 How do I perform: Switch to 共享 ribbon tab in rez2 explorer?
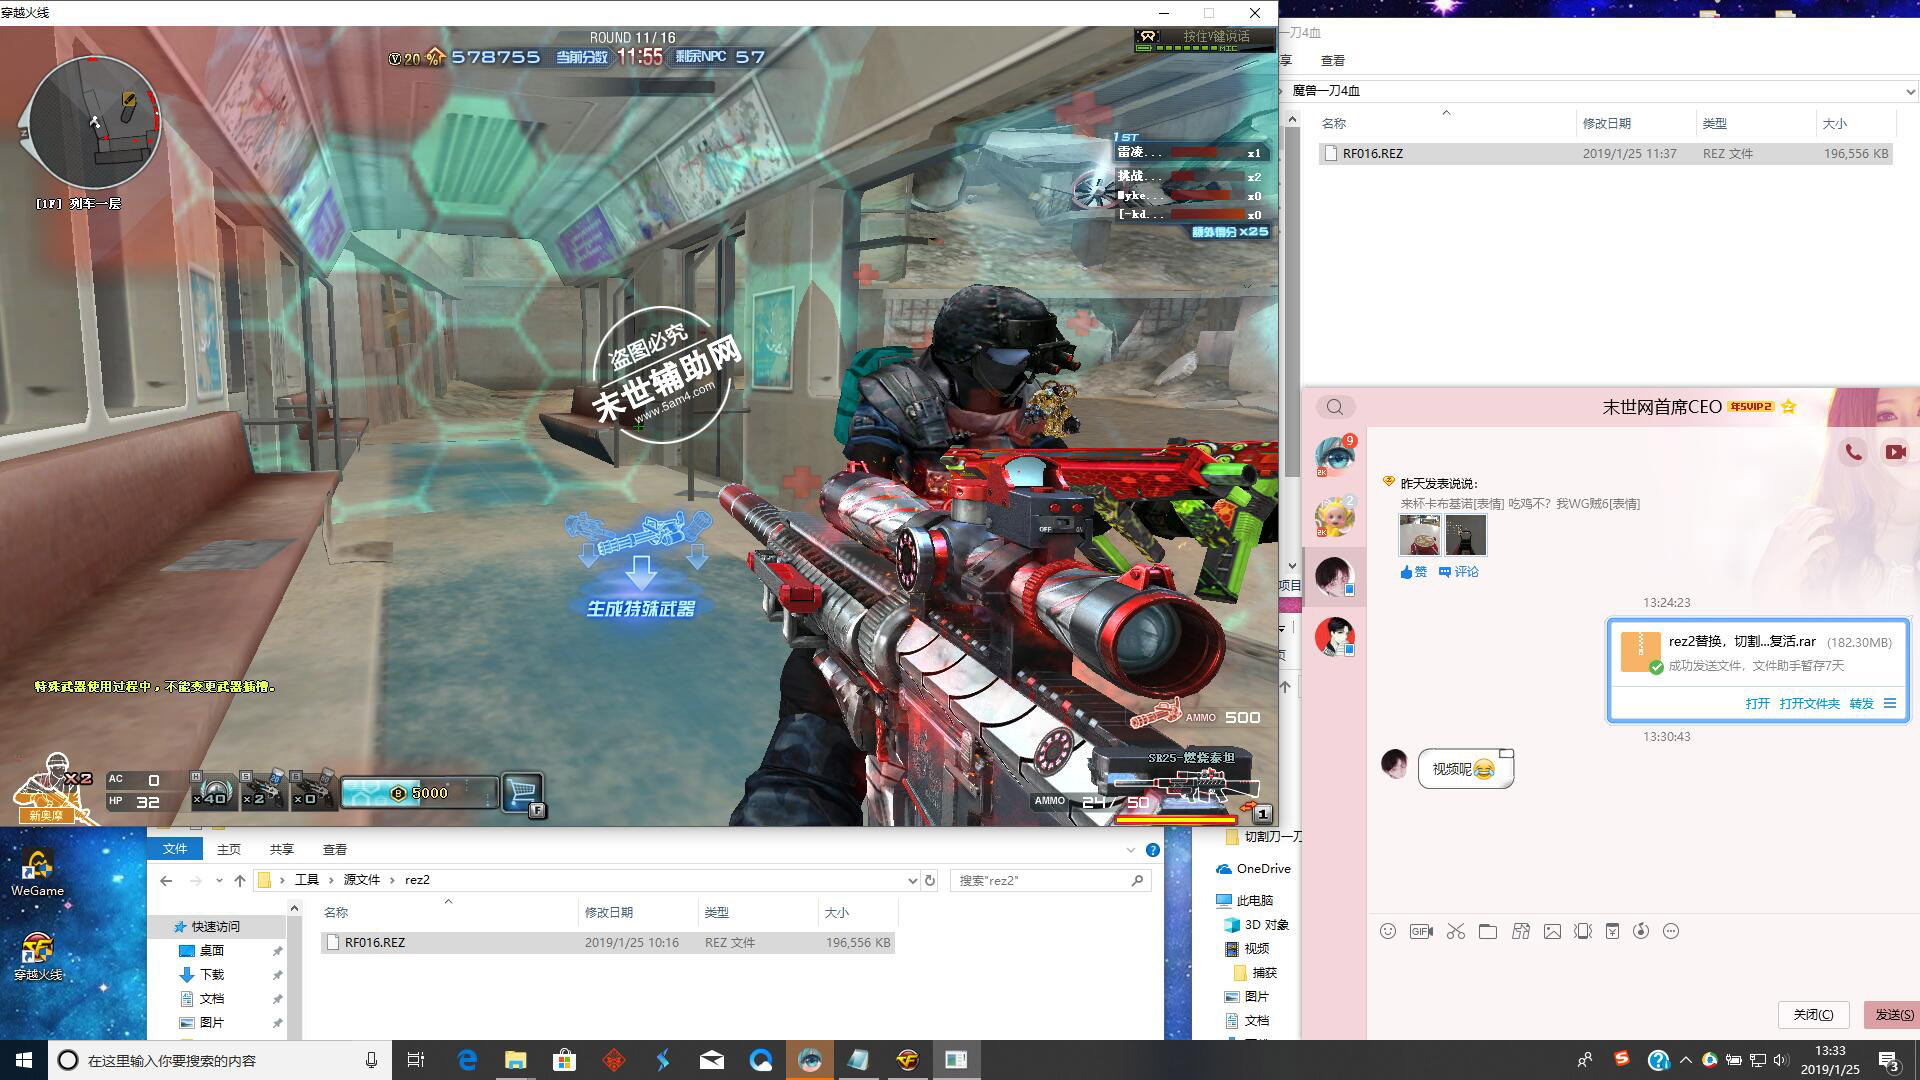click(281, 849)
